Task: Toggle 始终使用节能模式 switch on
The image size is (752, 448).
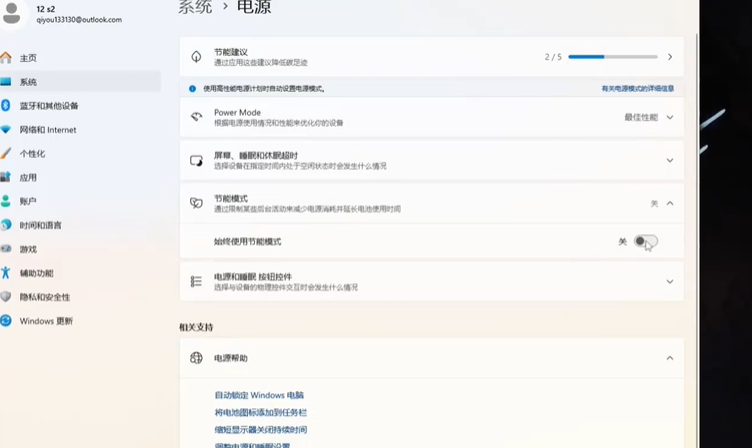Action: coord(646,241)
